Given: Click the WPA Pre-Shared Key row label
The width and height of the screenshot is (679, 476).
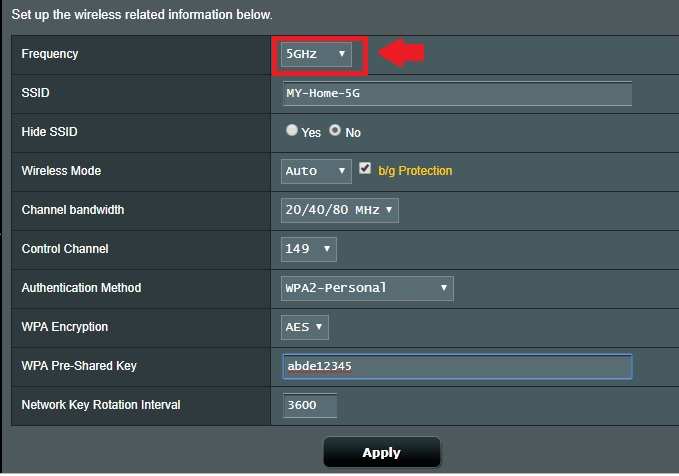Looking at the screenshot, I should [79, 366].
